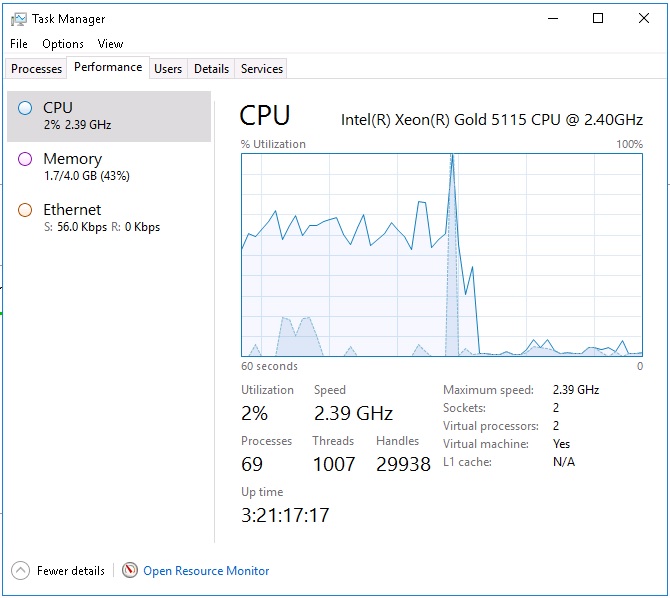The height and width of the screenshot is (598, 670).
Task: Click the orange Ethernet circle icon
Action: pos(25,210)
